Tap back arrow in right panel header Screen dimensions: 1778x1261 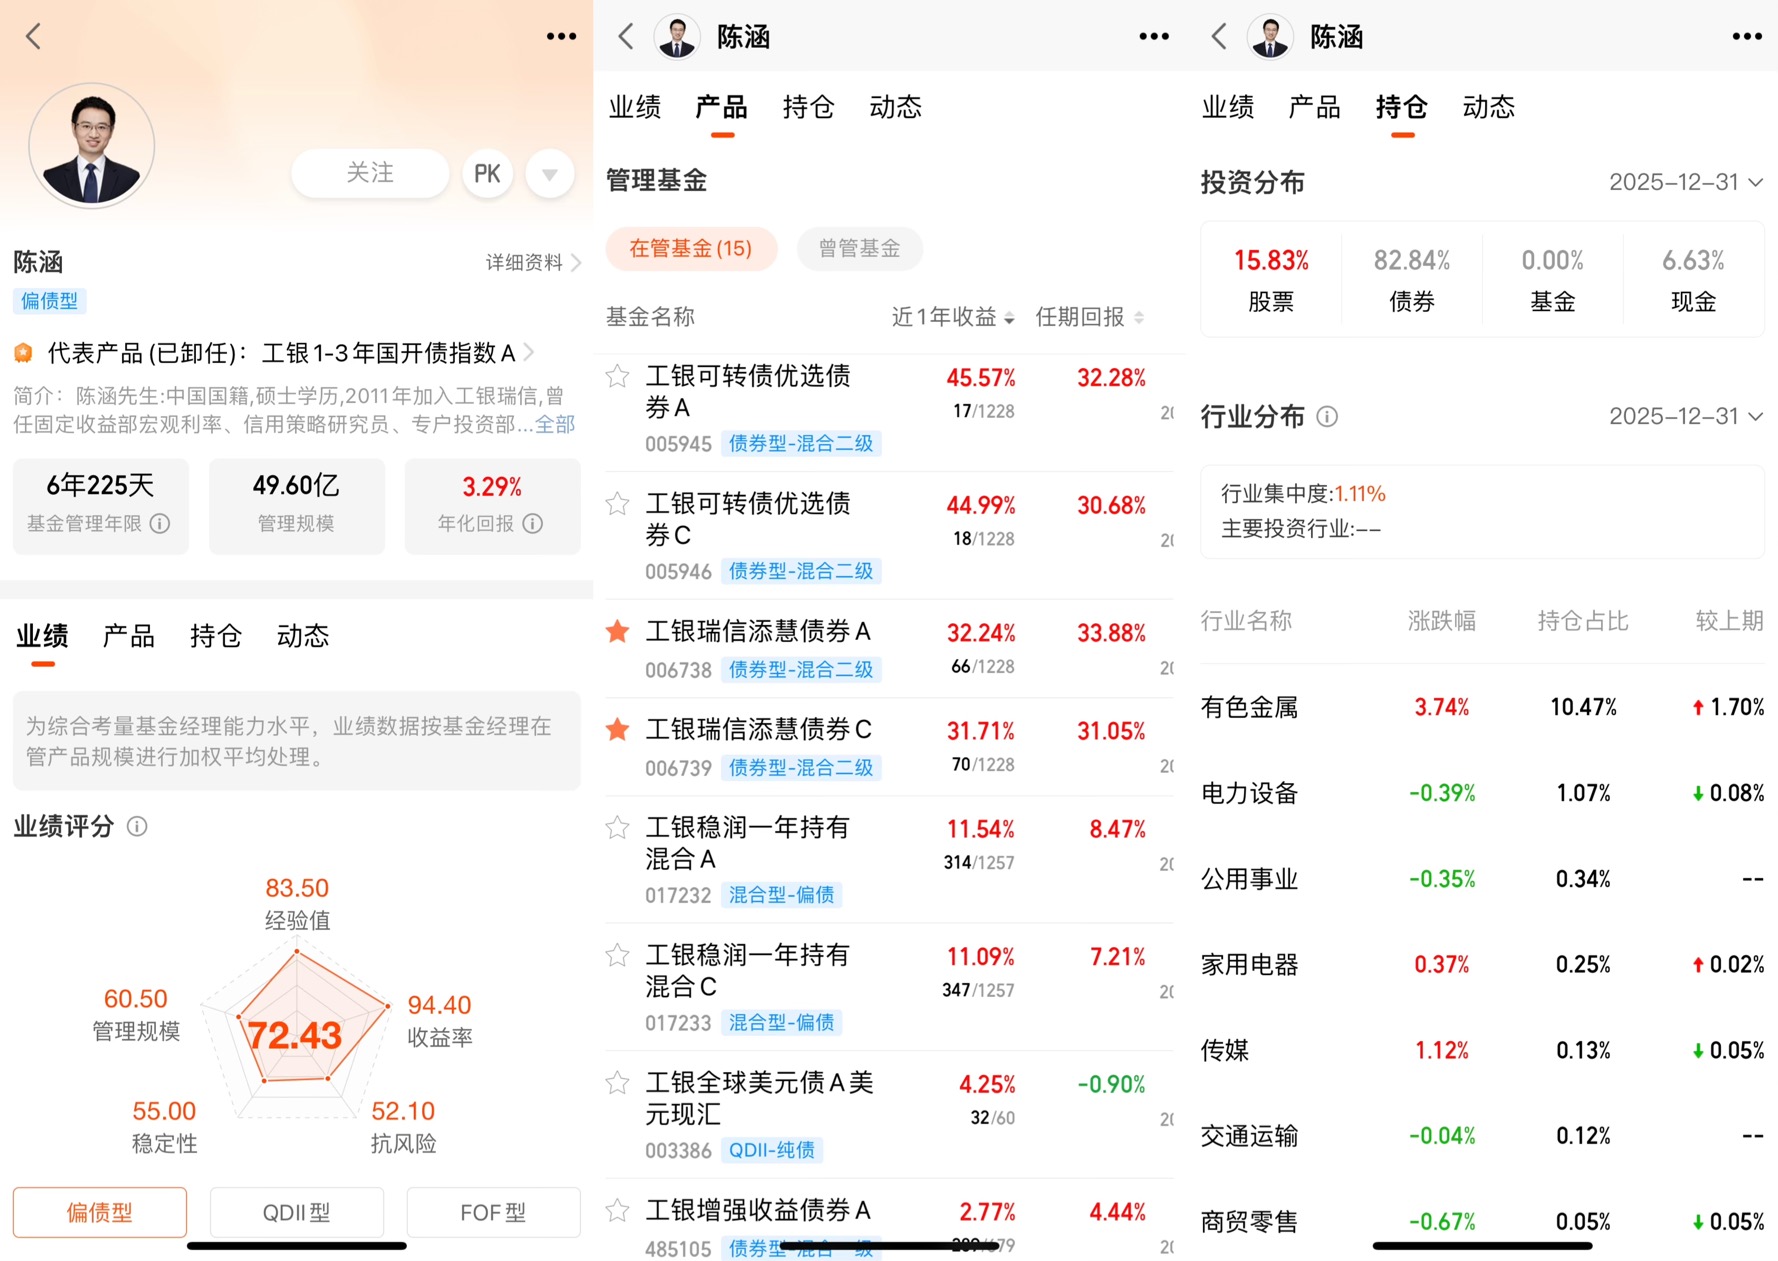[x=1219, y=37]
